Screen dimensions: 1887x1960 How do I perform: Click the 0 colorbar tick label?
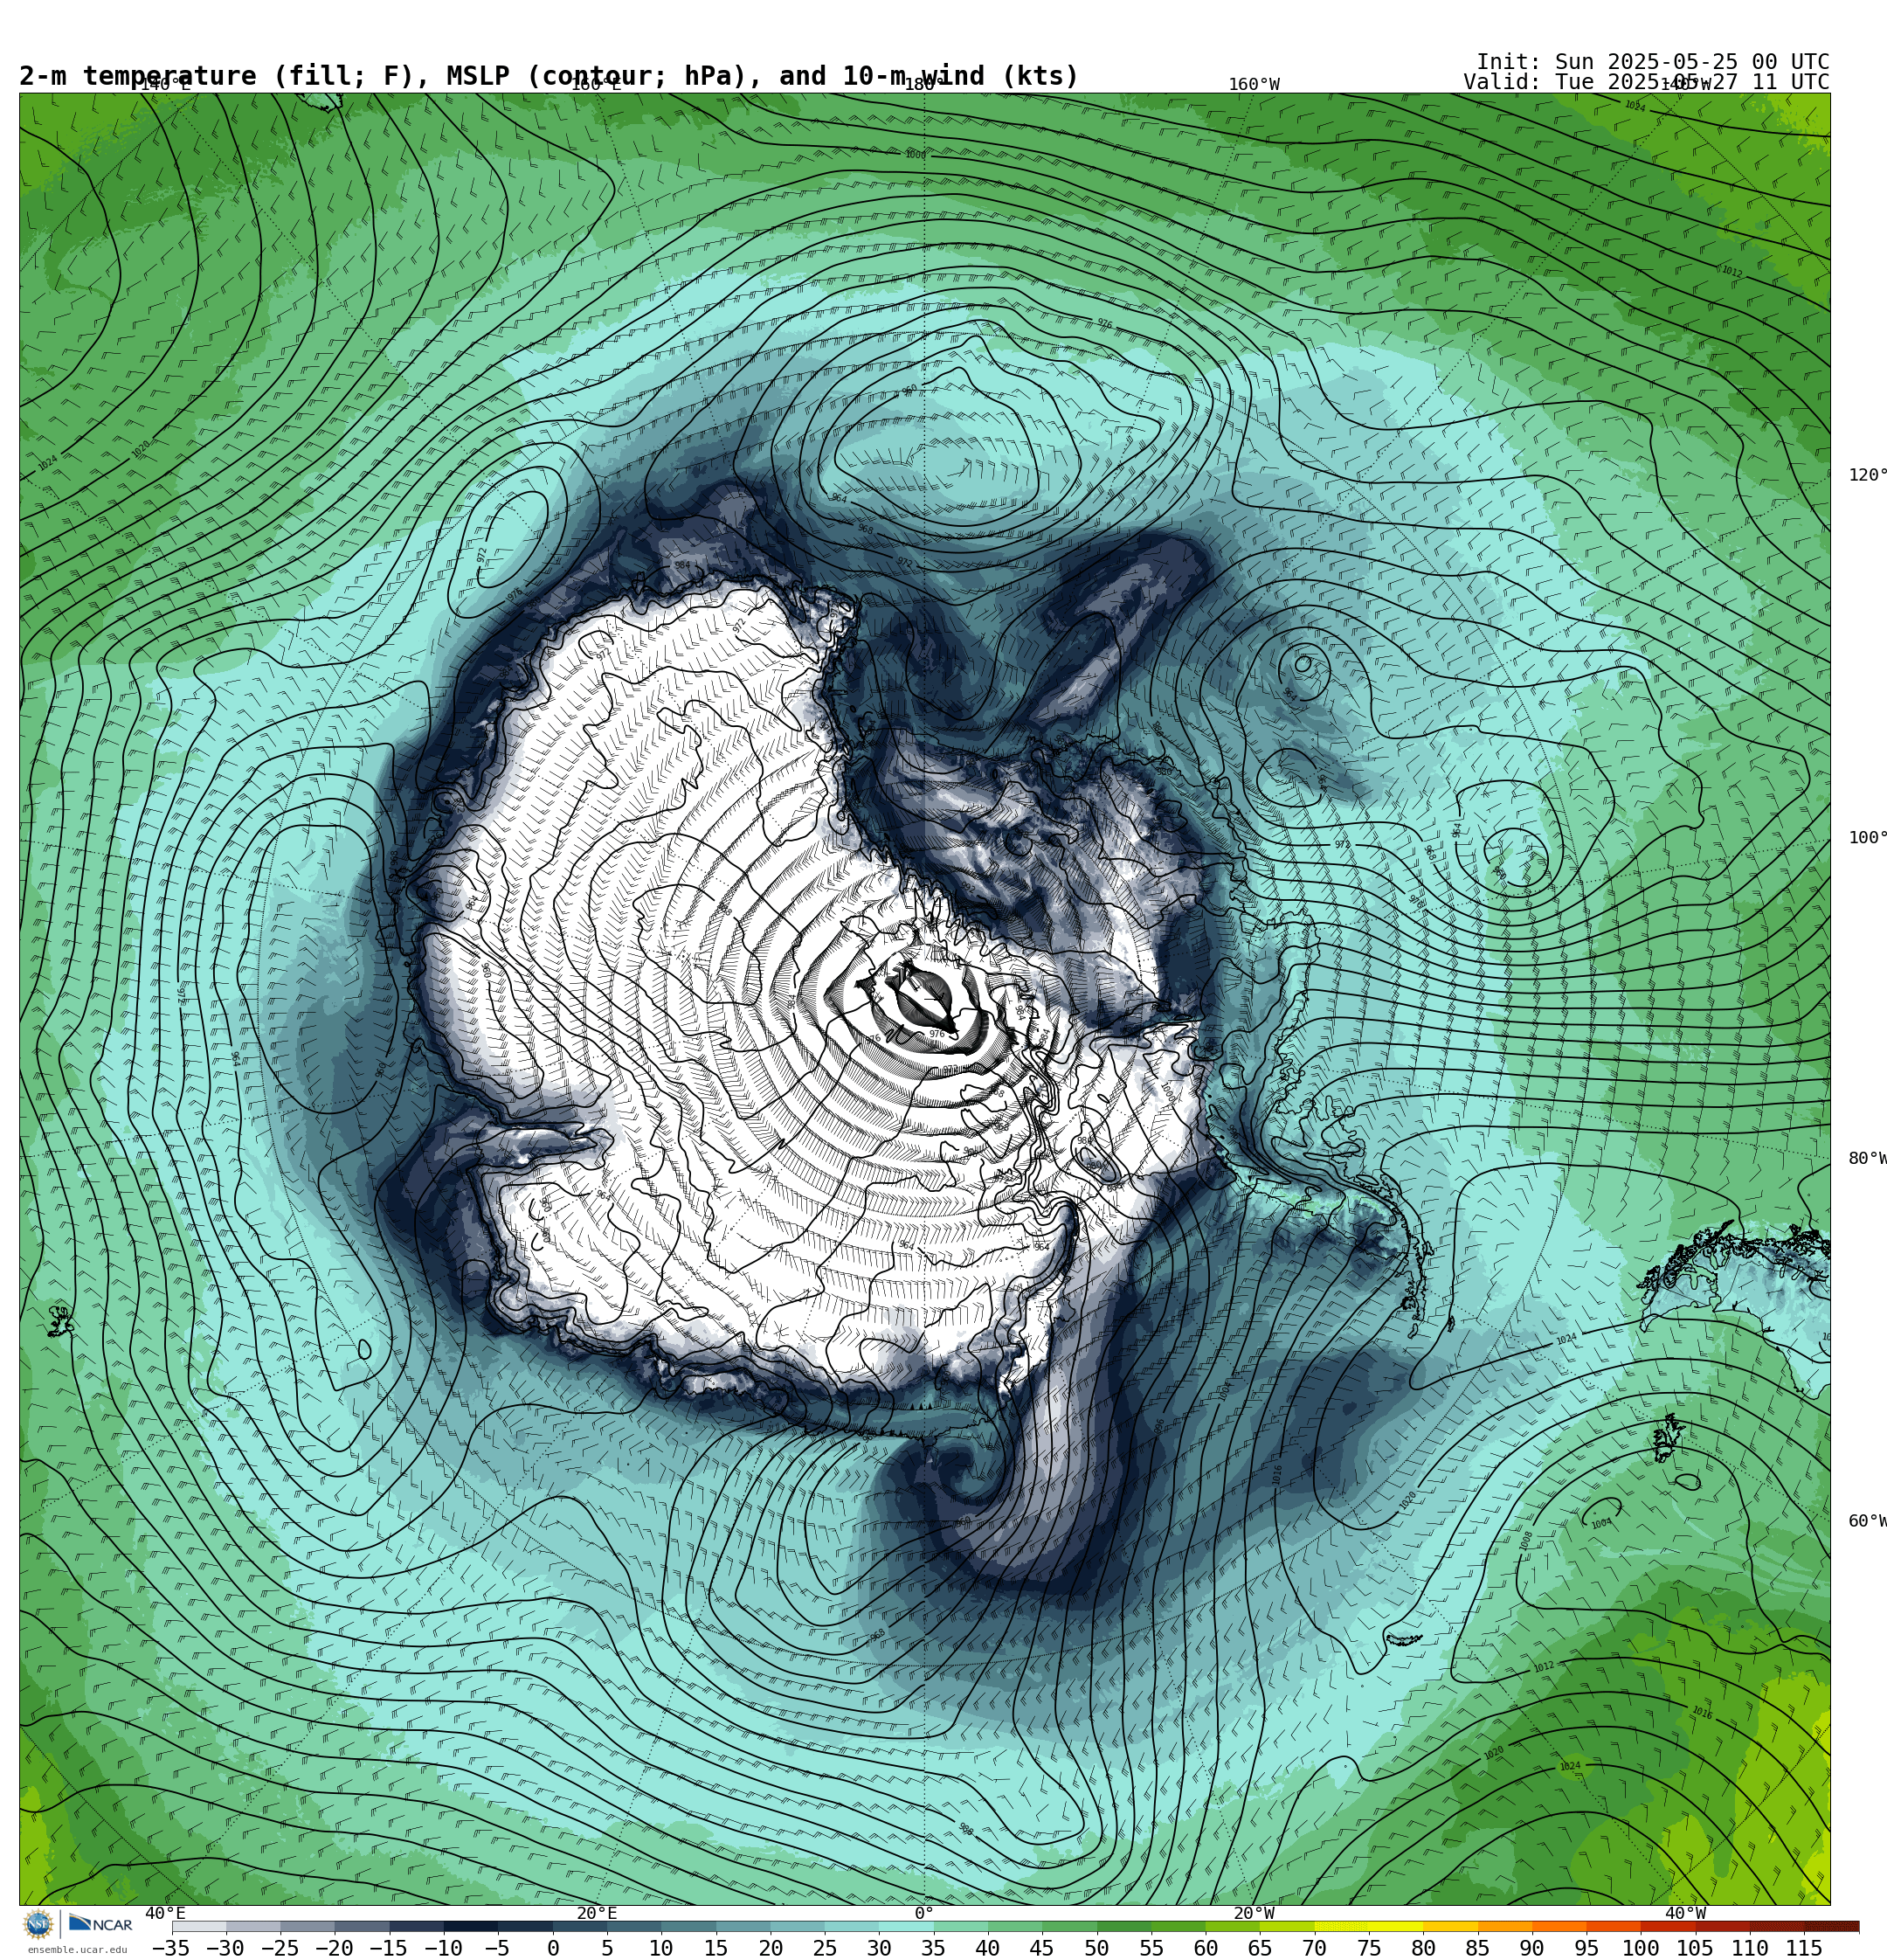553,1948
